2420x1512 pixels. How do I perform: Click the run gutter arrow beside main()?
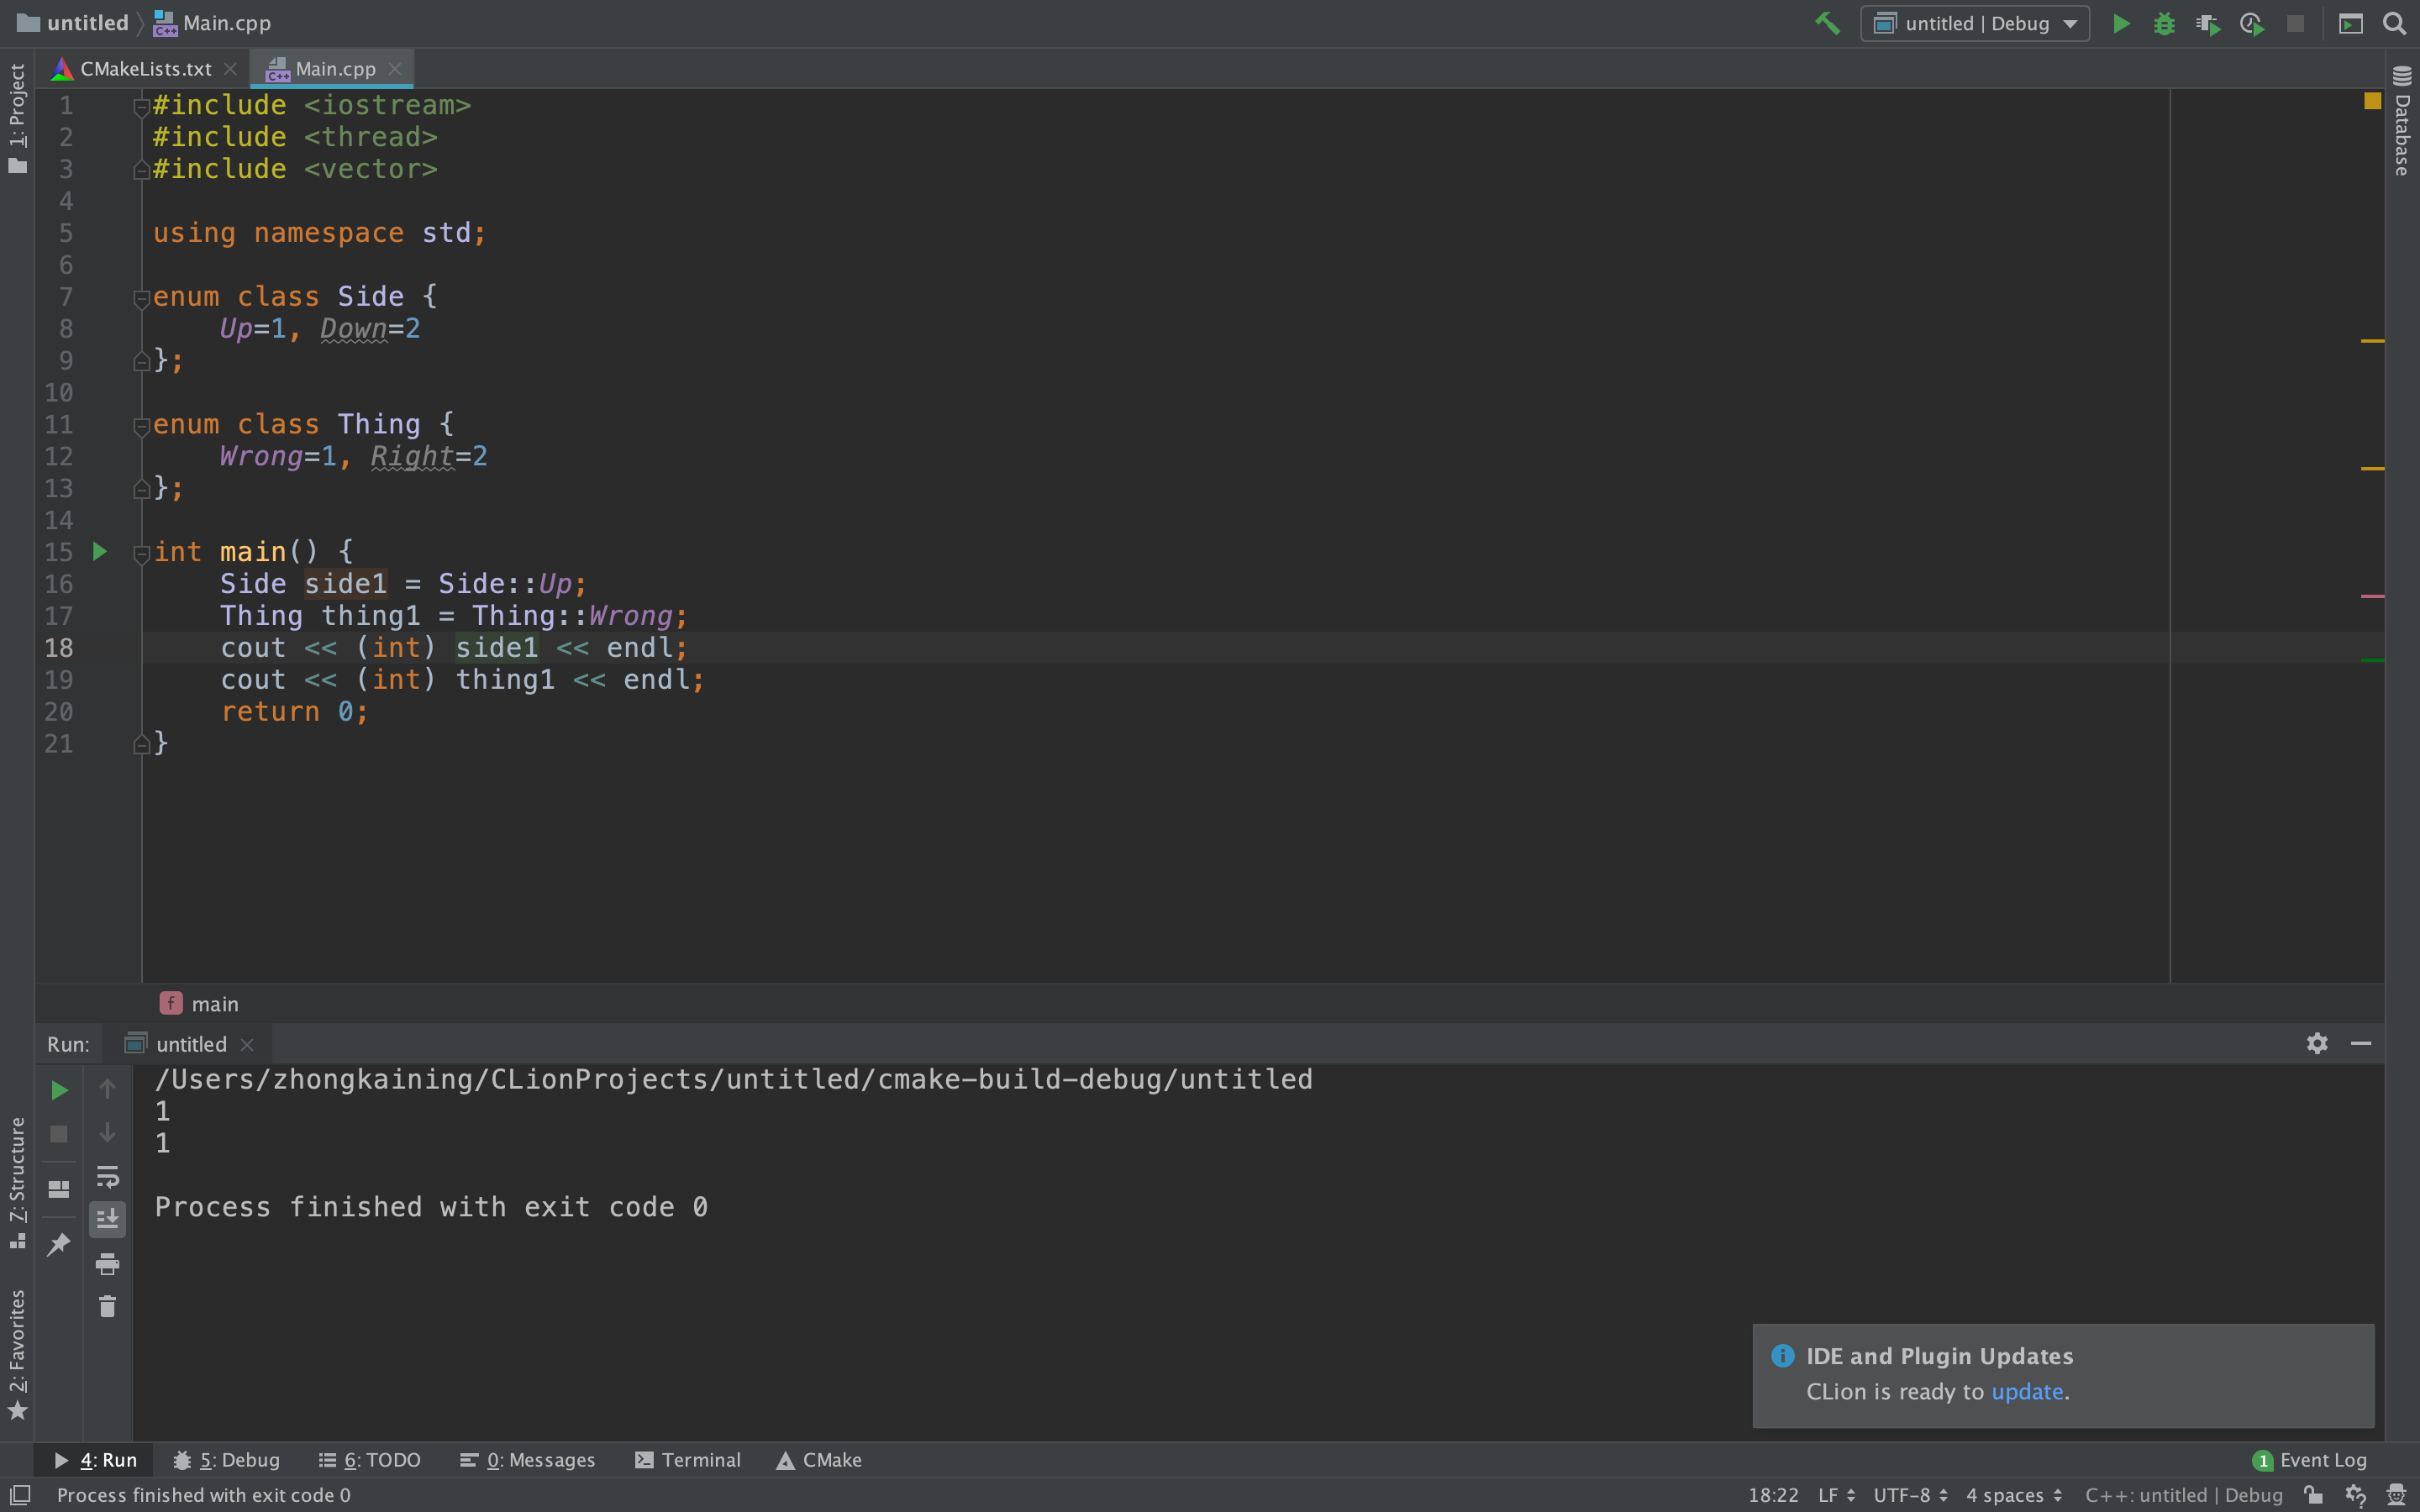(99, 551)
